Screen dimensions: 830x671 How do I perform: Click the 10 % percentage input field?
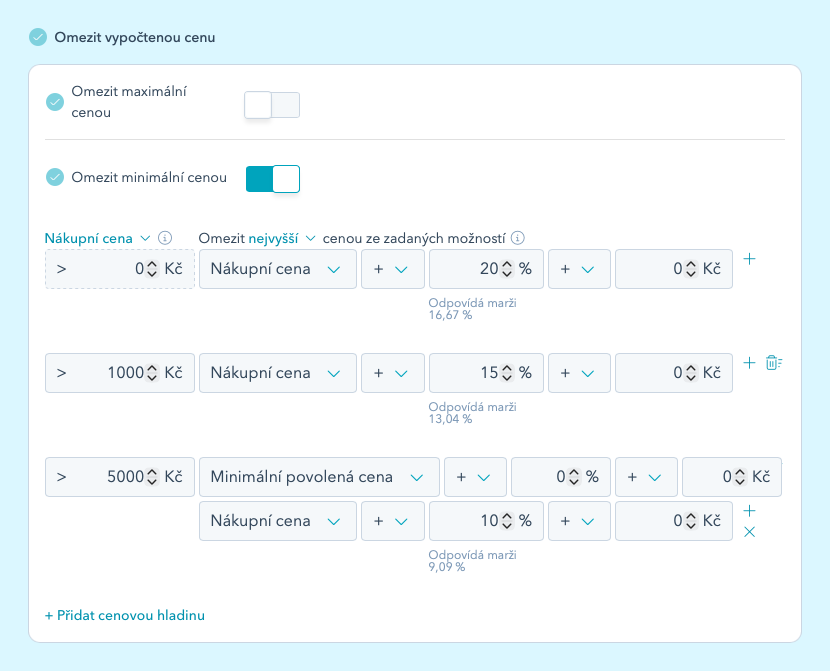tap(486, 521)
